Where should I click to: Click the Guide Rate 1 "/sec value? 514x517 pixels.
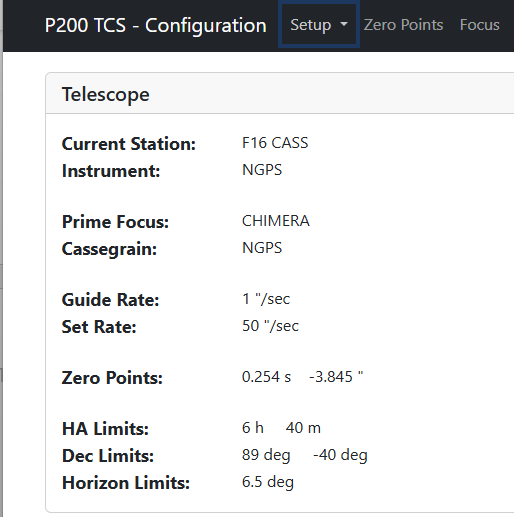[266, 299]
